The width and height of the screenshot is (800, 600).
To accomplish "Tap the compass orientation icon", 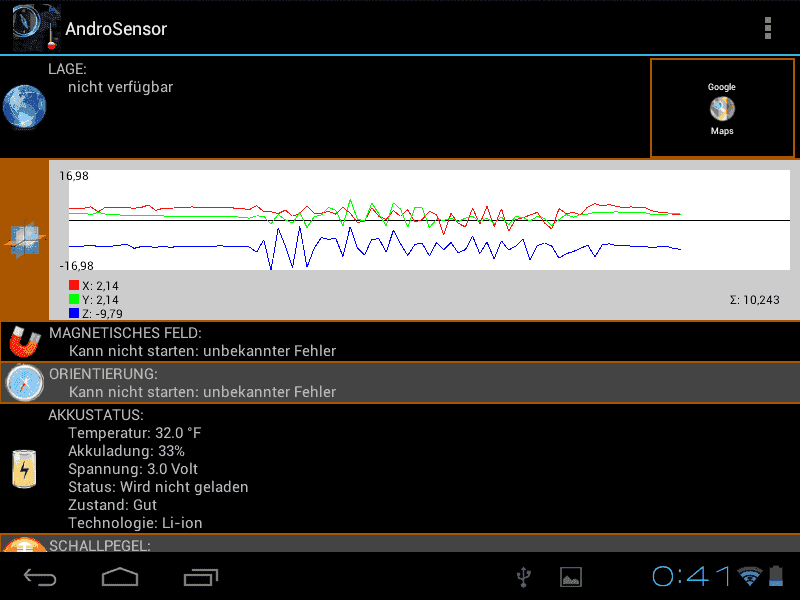I will coord(24,382).
